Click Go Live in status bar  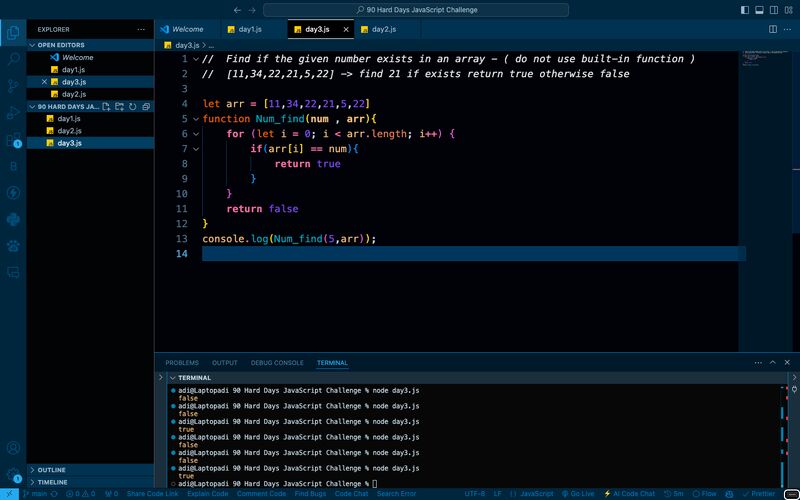[x=578, y=494]
